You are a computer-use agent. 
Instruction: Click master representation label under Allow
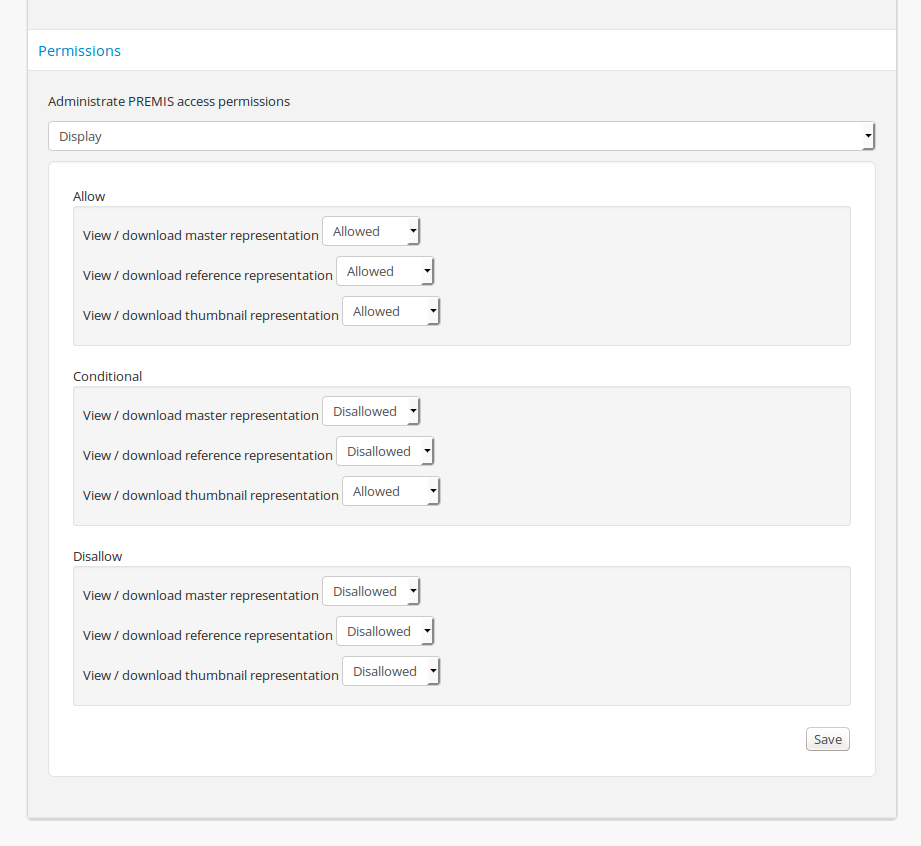[x=200, y=236]
